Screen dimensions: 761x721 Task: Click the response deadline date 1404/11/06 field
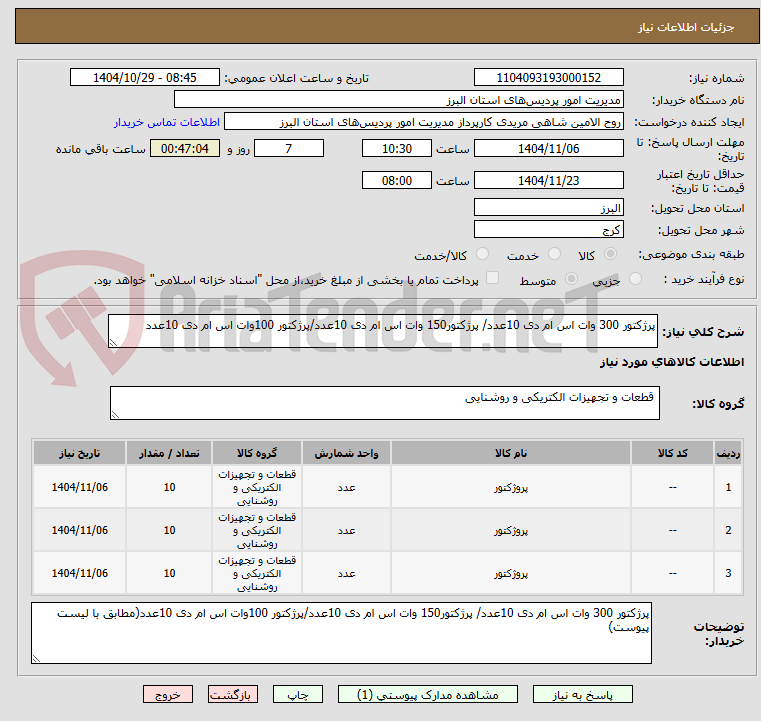click(x=548, y=148)
